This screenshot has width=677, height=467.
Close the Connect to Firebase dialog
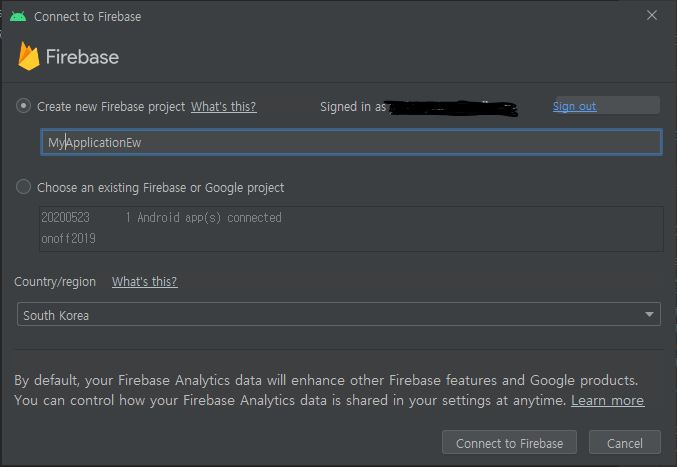pos(652,15)
